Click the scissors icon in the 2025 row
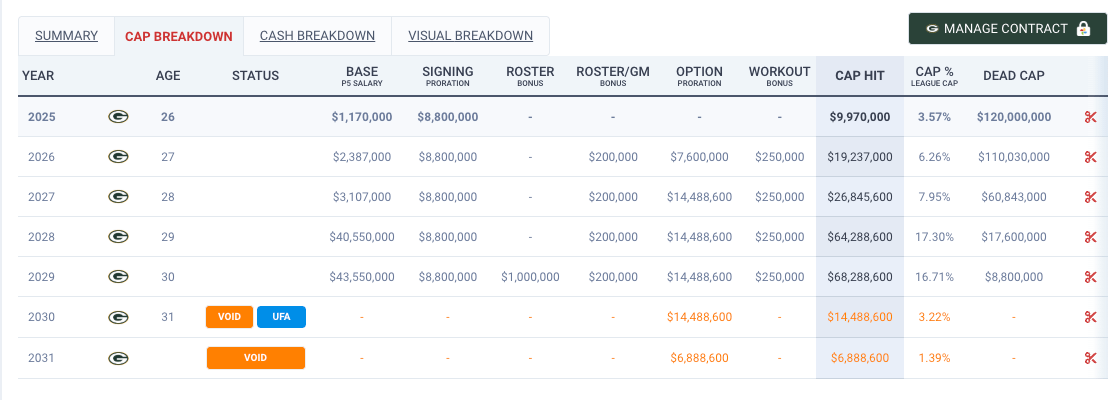 click(x=1090, y=117)
